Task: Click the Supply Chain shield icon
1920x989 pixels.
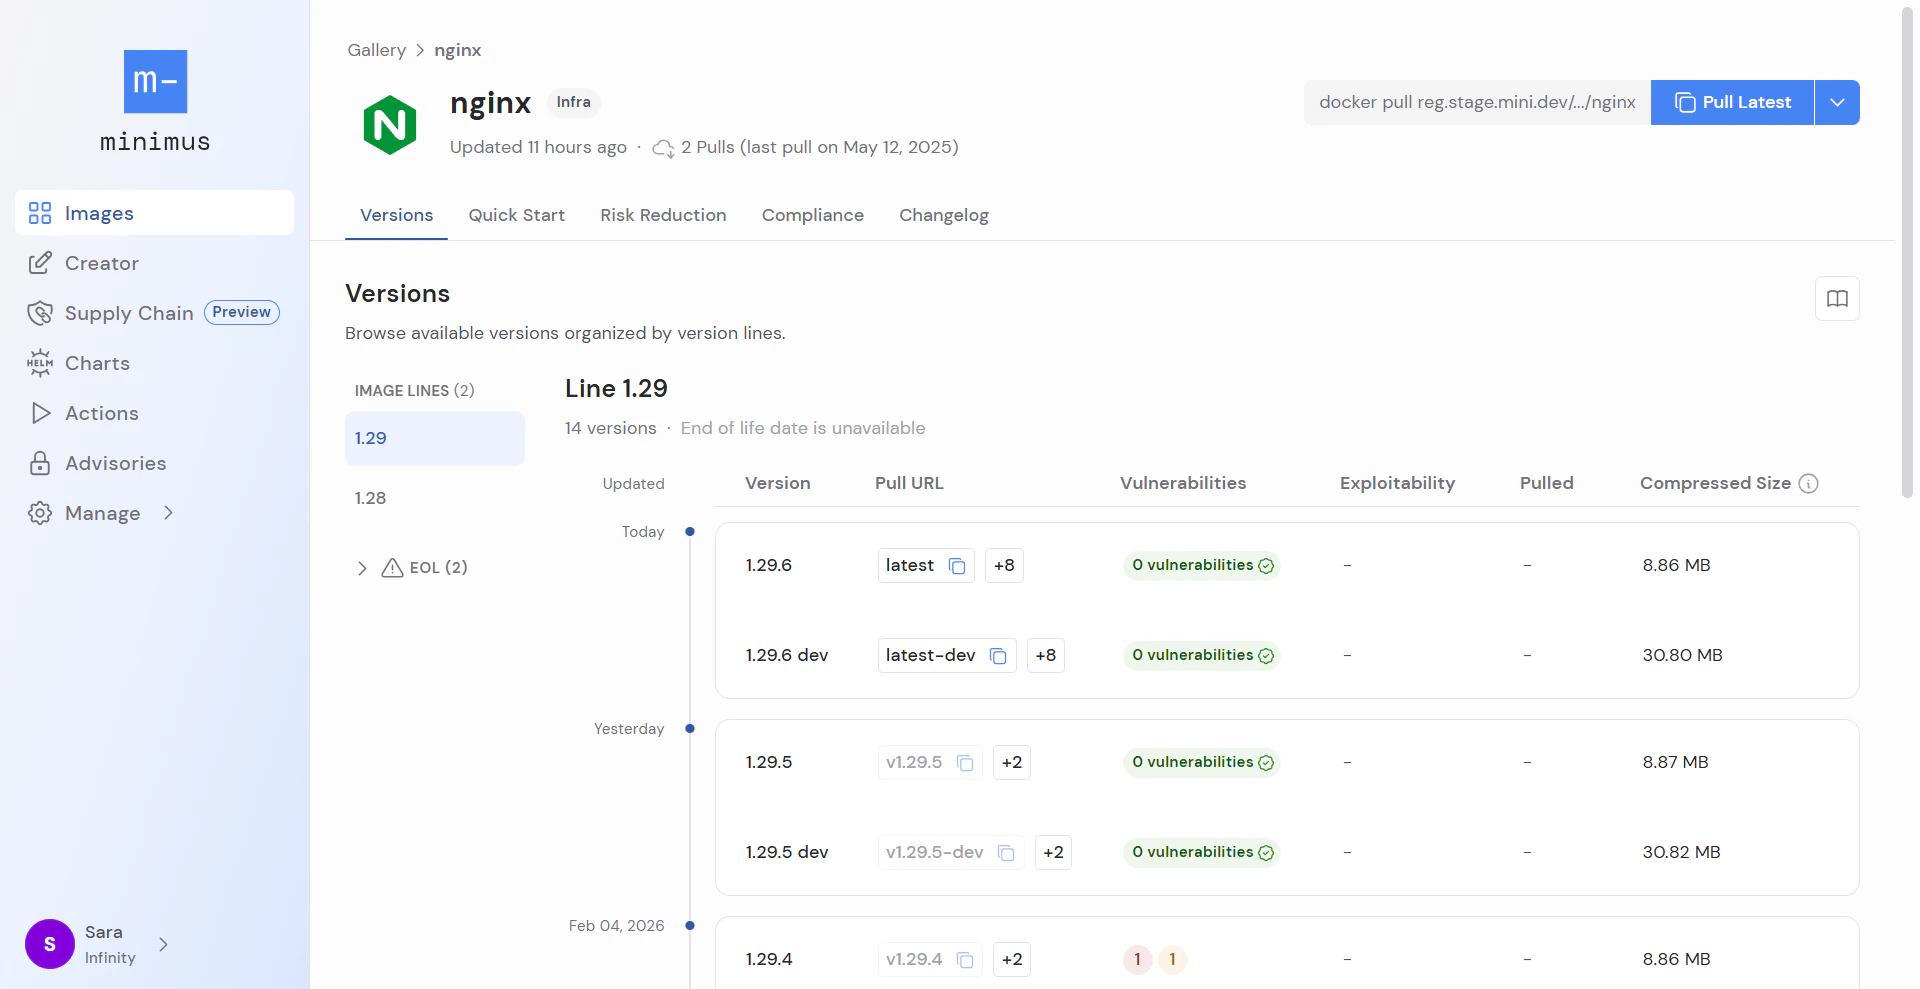Action: 40,312
